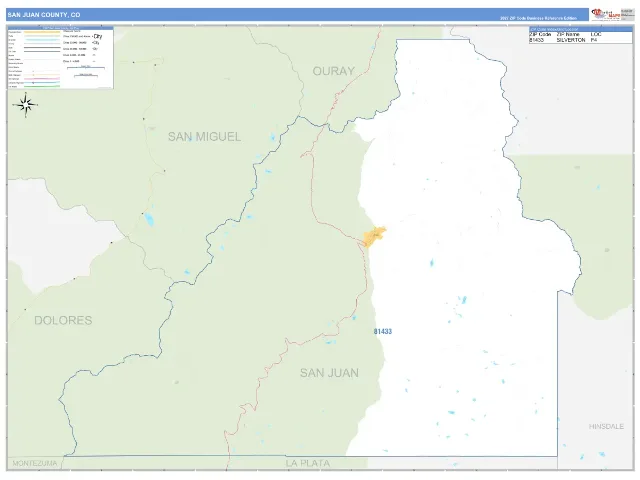Image resolution: width=640 pixels, height=480 pixels.
Task: Click the "SAN MIGUEL" county label
Action: 204,136
